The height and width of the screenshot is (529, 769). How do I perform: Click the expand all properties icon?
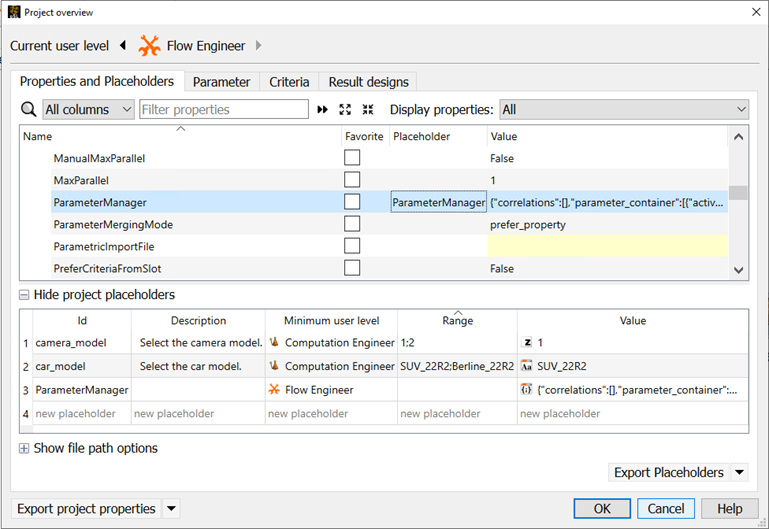346,110
